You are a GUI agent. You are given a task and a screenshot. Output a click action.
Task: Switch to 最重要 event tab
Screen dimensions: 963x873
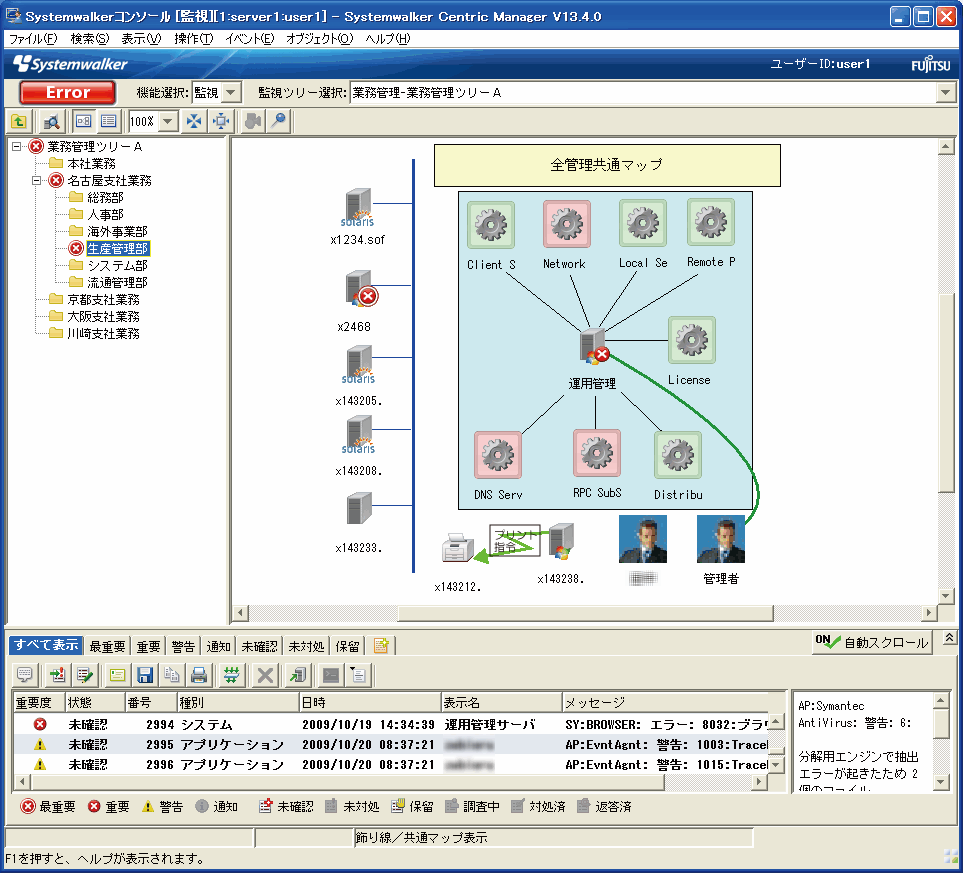point(107,646)
